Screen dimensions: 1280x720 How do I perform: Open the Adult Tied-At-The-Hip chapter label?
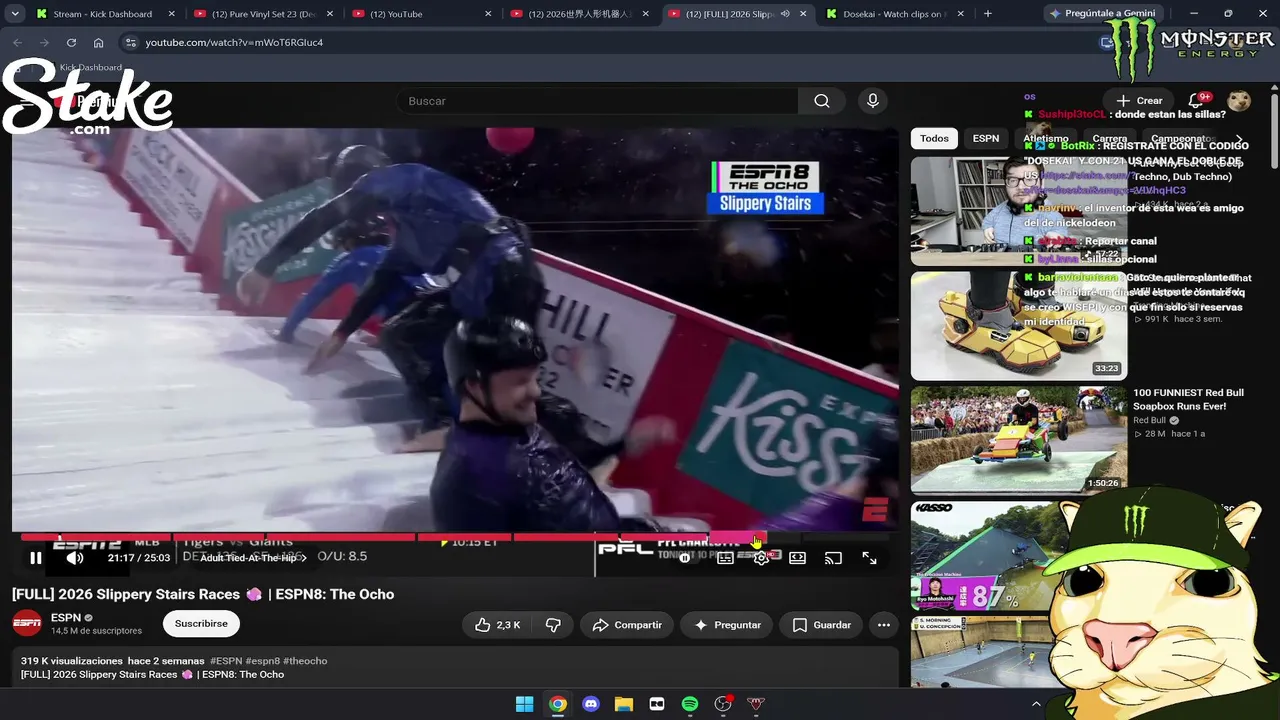point(253,558)
